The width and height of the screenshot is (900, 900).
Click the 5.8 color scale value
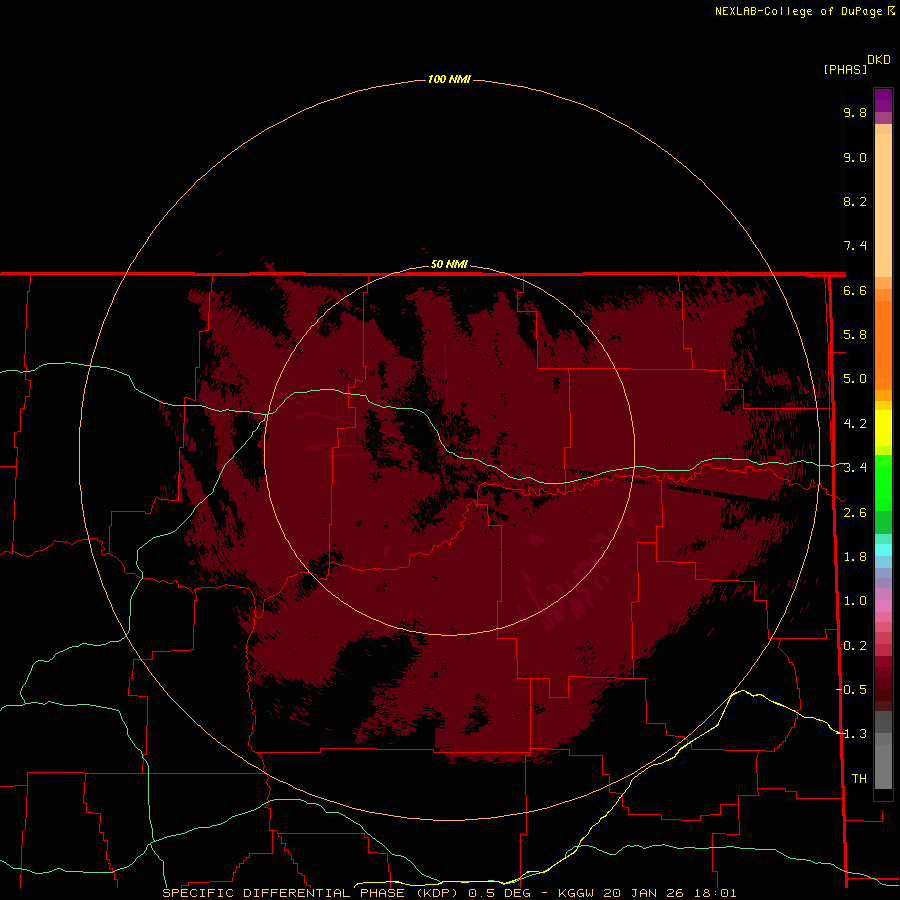tap(855, 335)
